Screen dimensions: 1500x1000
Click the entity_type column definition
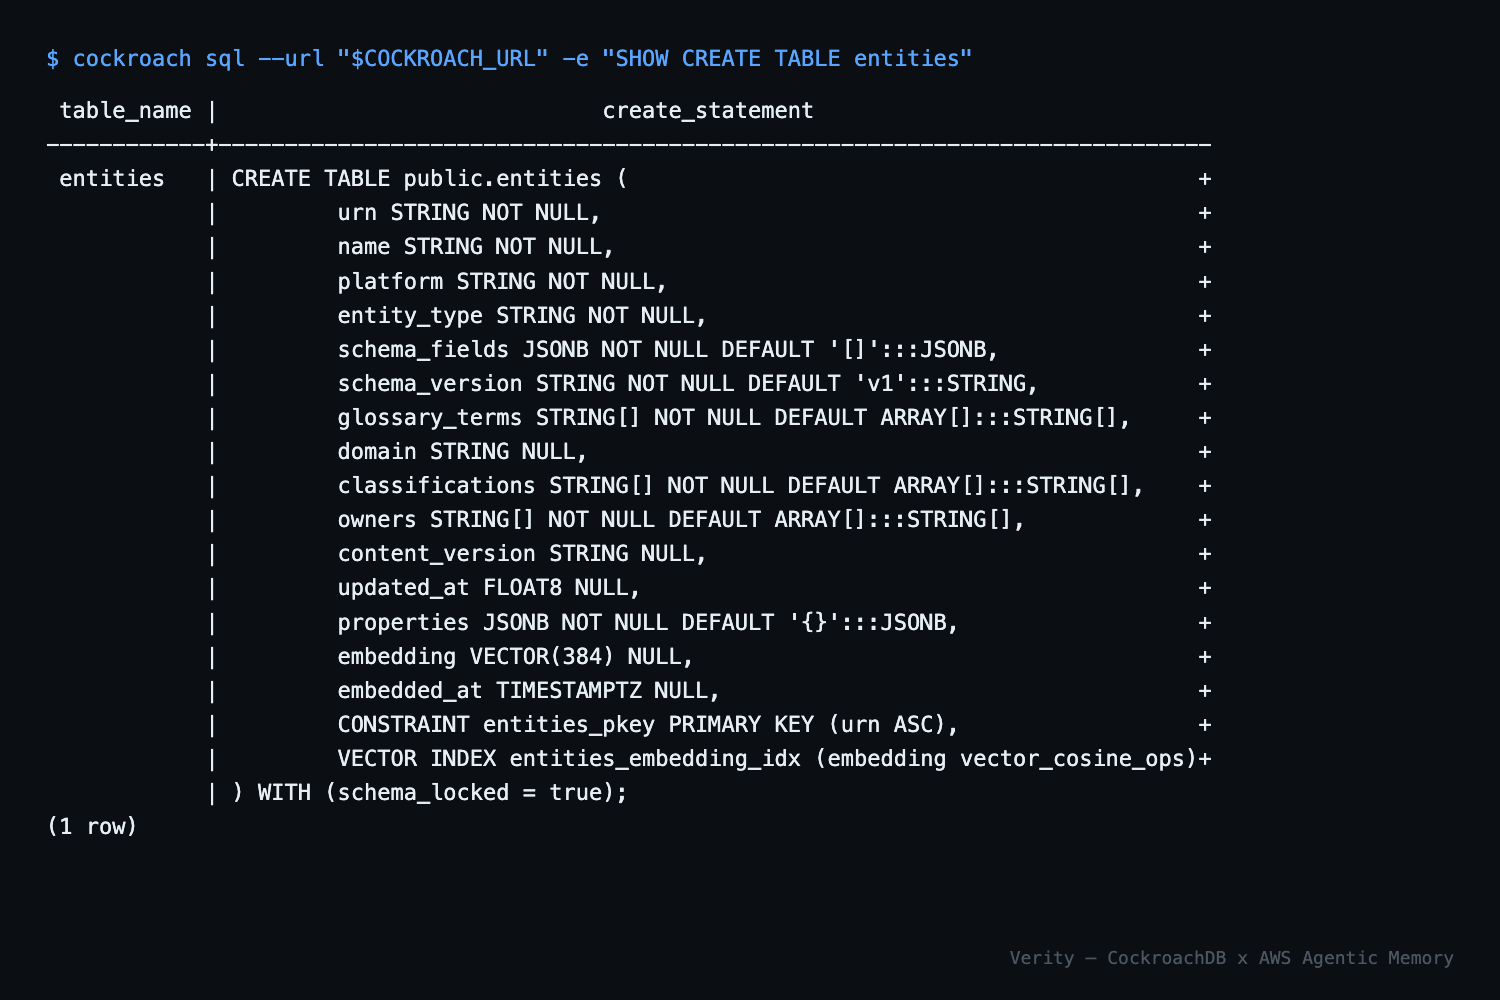[x=522, y=315]
